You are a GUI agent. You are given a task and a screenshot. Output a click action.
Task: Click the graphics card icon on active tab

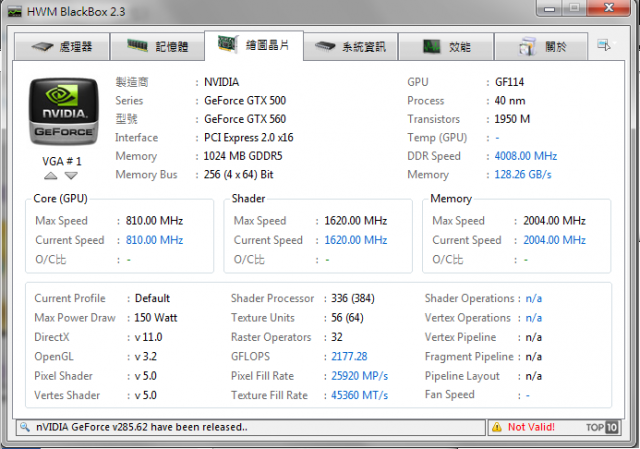coord(228,44)
